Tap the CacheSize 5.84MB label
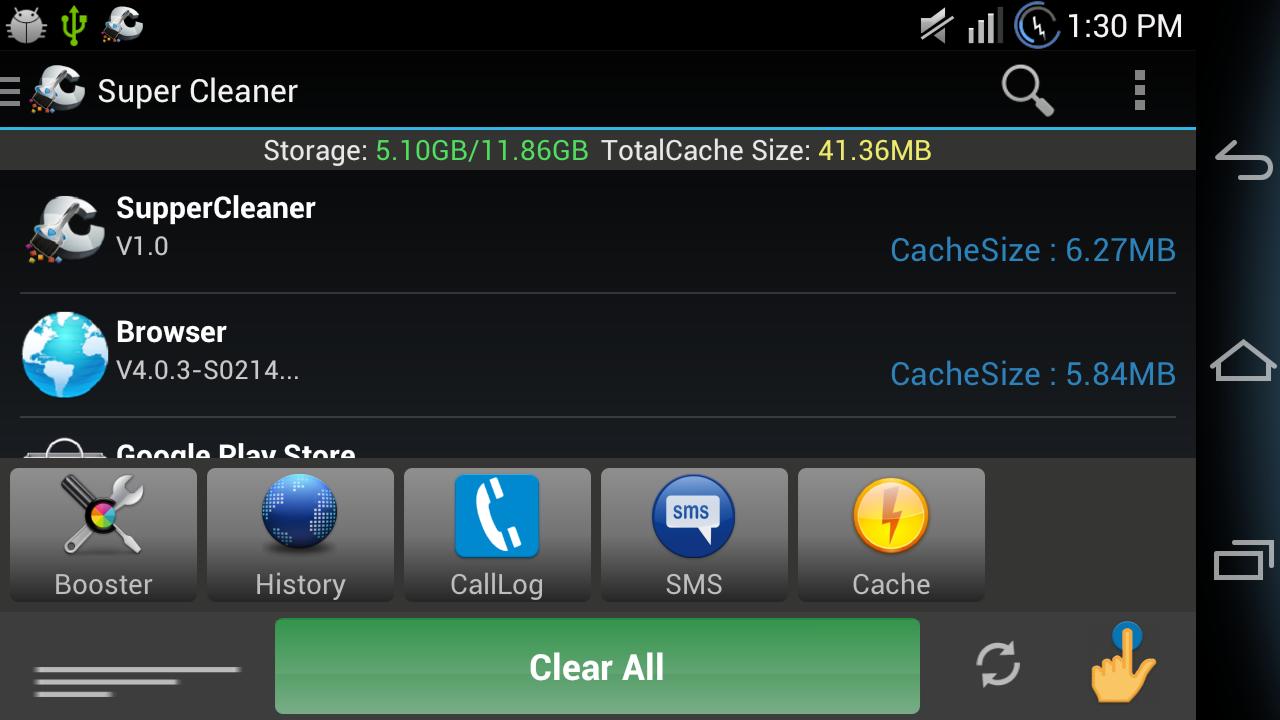The width and height of the screenshot is (1280, 720). coord(1033,374)
